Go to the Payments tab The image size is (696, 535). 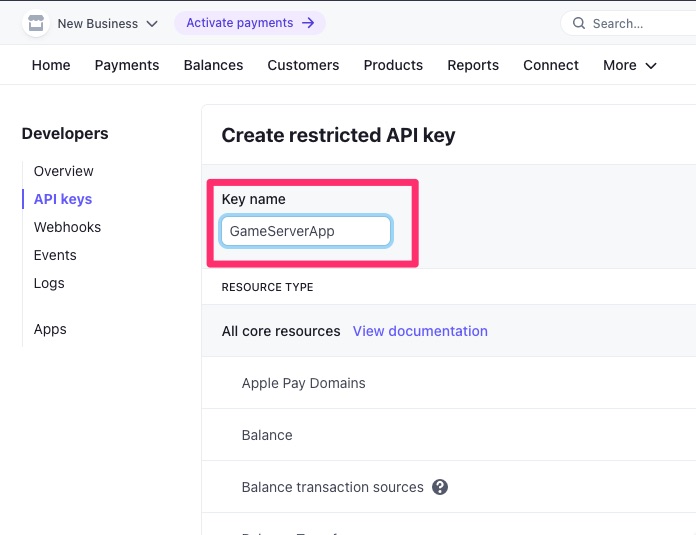click(x=127, y=65)
